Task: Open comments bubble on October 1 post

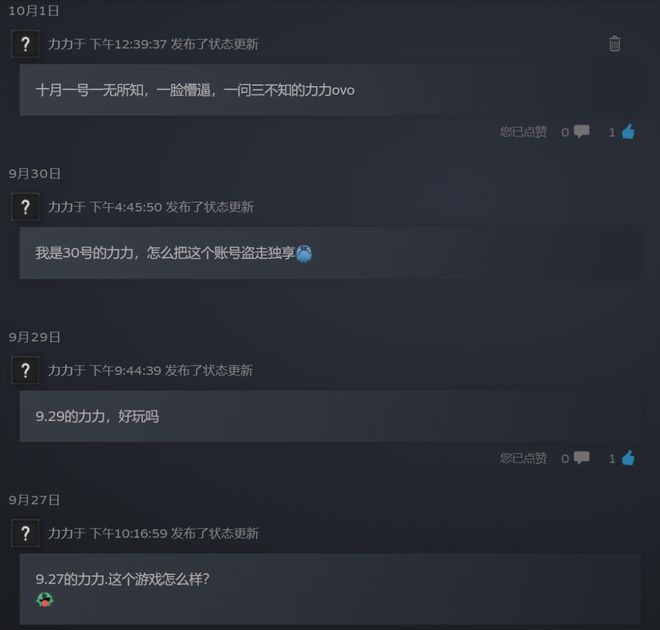Action: pyautogui.click(x=582, y=132)
